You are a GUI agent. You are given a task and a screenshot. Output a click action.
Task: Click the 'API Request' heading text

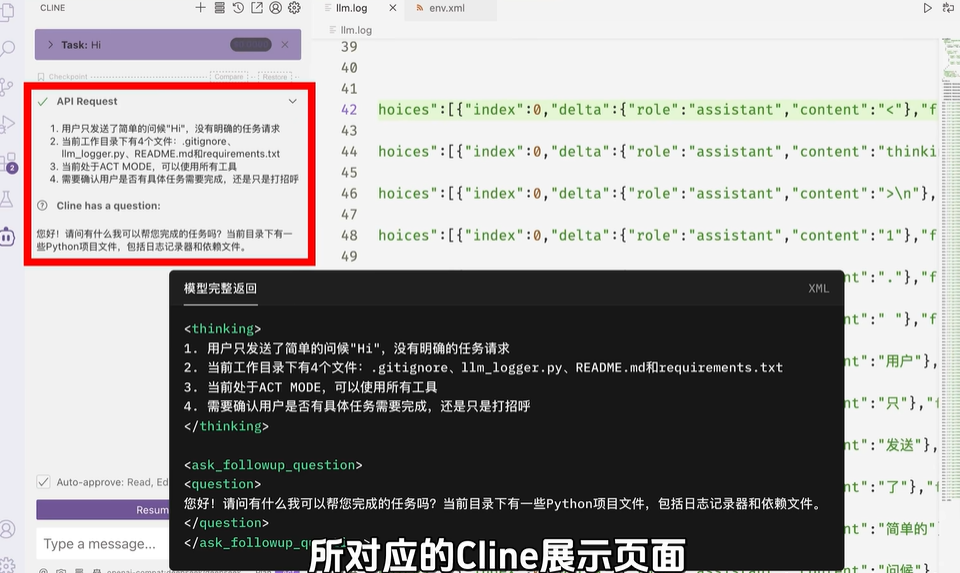[x=87, y=102]
